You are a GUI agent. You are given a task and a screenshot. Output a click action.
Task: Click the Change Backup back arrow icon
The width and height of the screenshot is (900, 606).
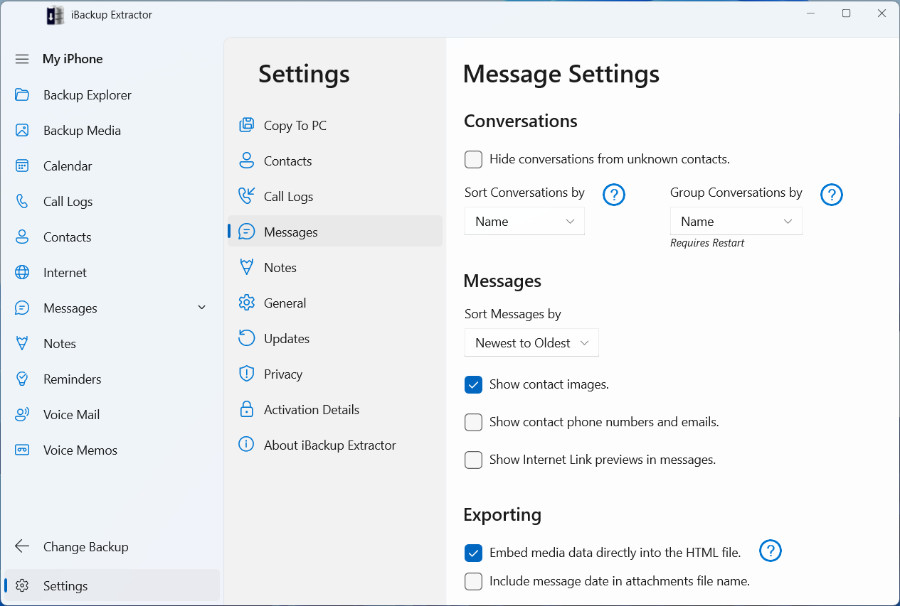pos(22,546)
